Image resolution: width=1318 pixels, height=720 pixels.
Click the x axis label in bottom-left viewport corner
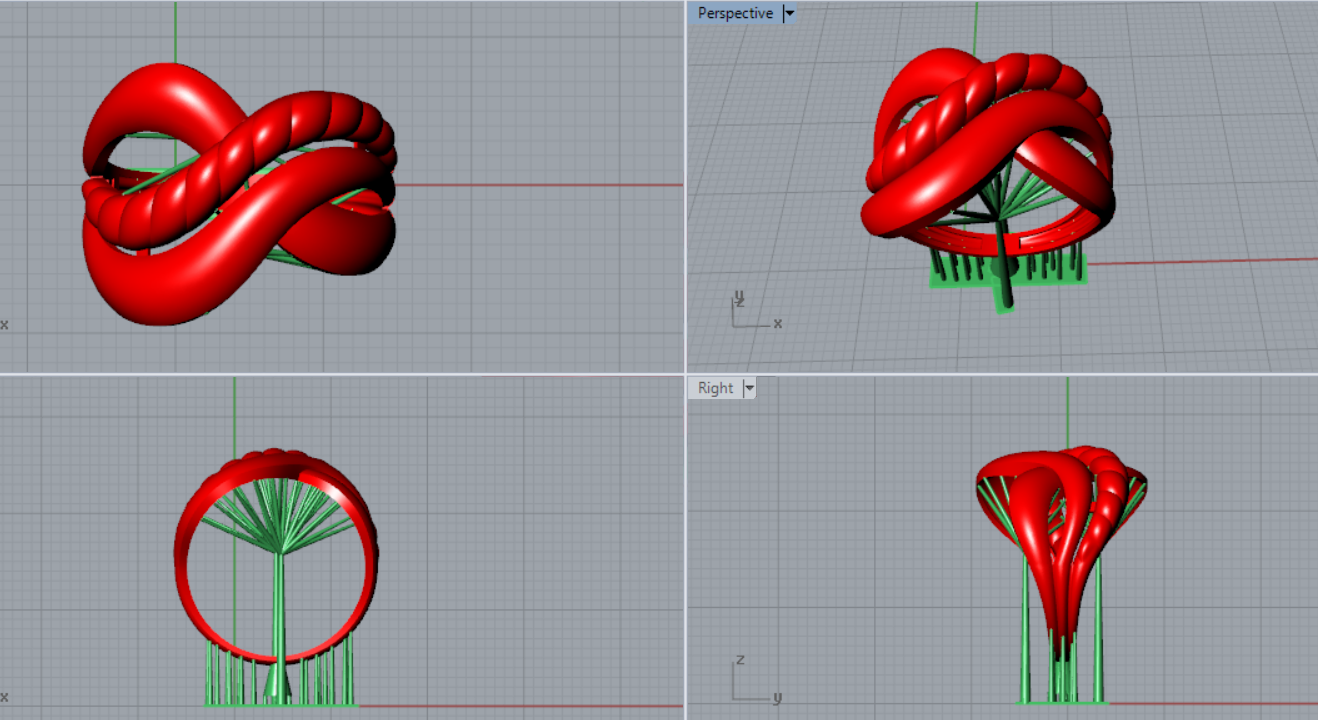click(x=4, y=696)
